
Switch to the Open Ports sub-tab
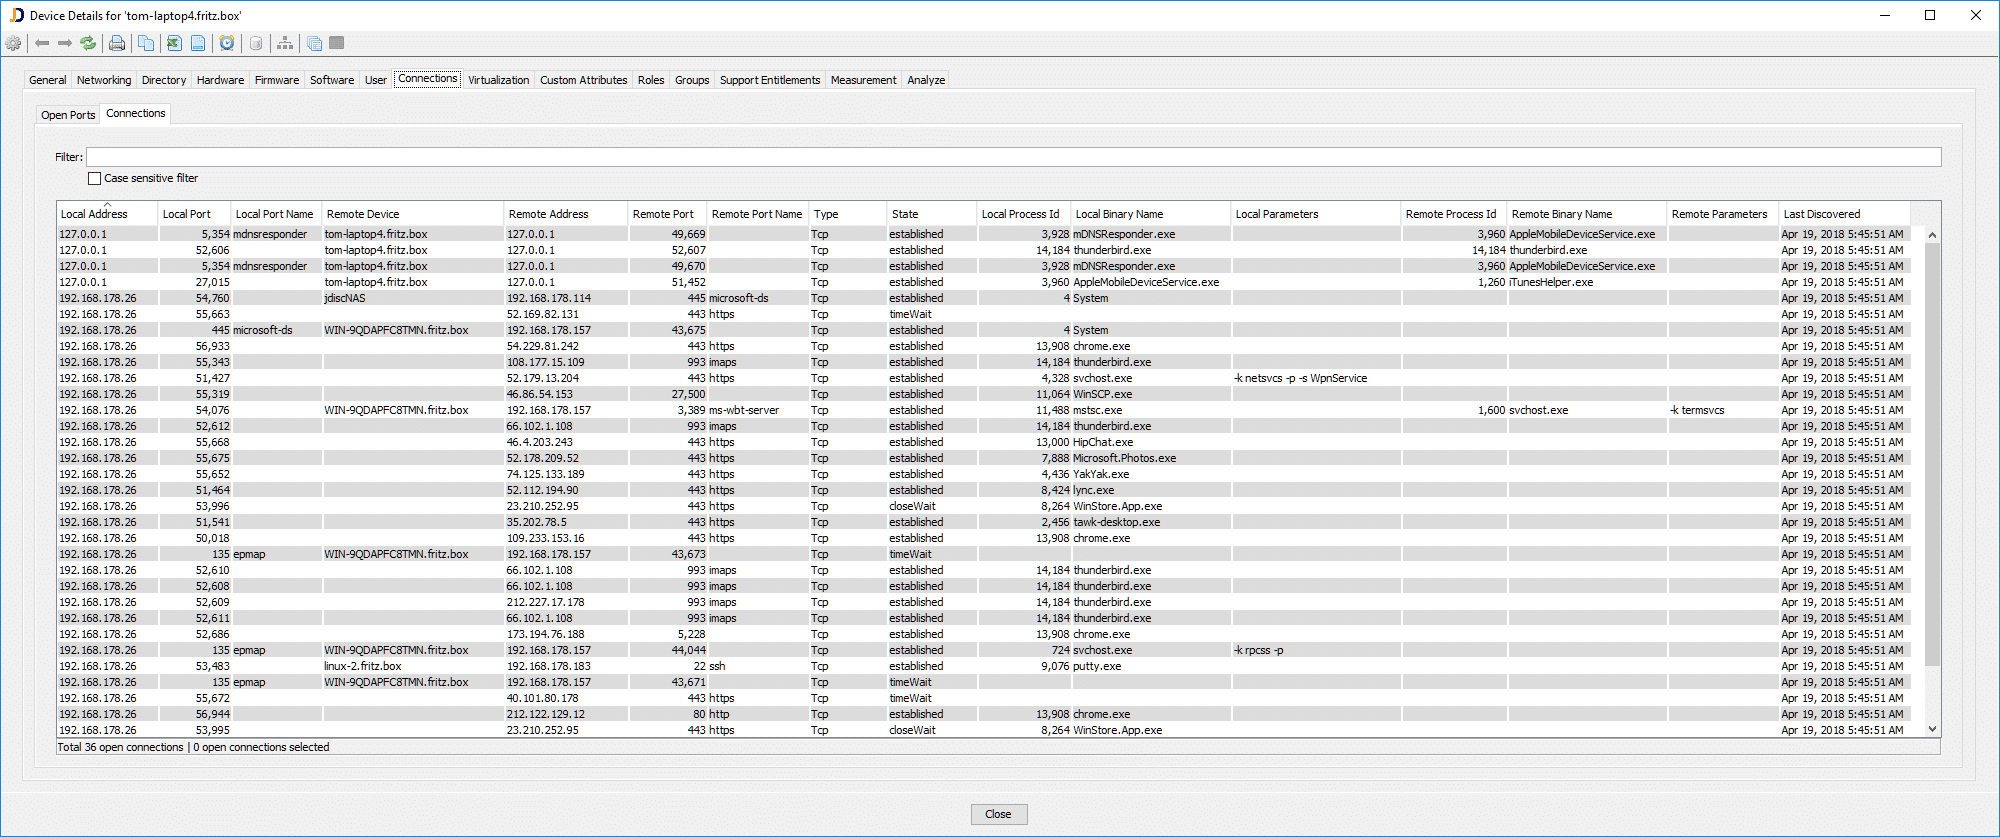68,115
